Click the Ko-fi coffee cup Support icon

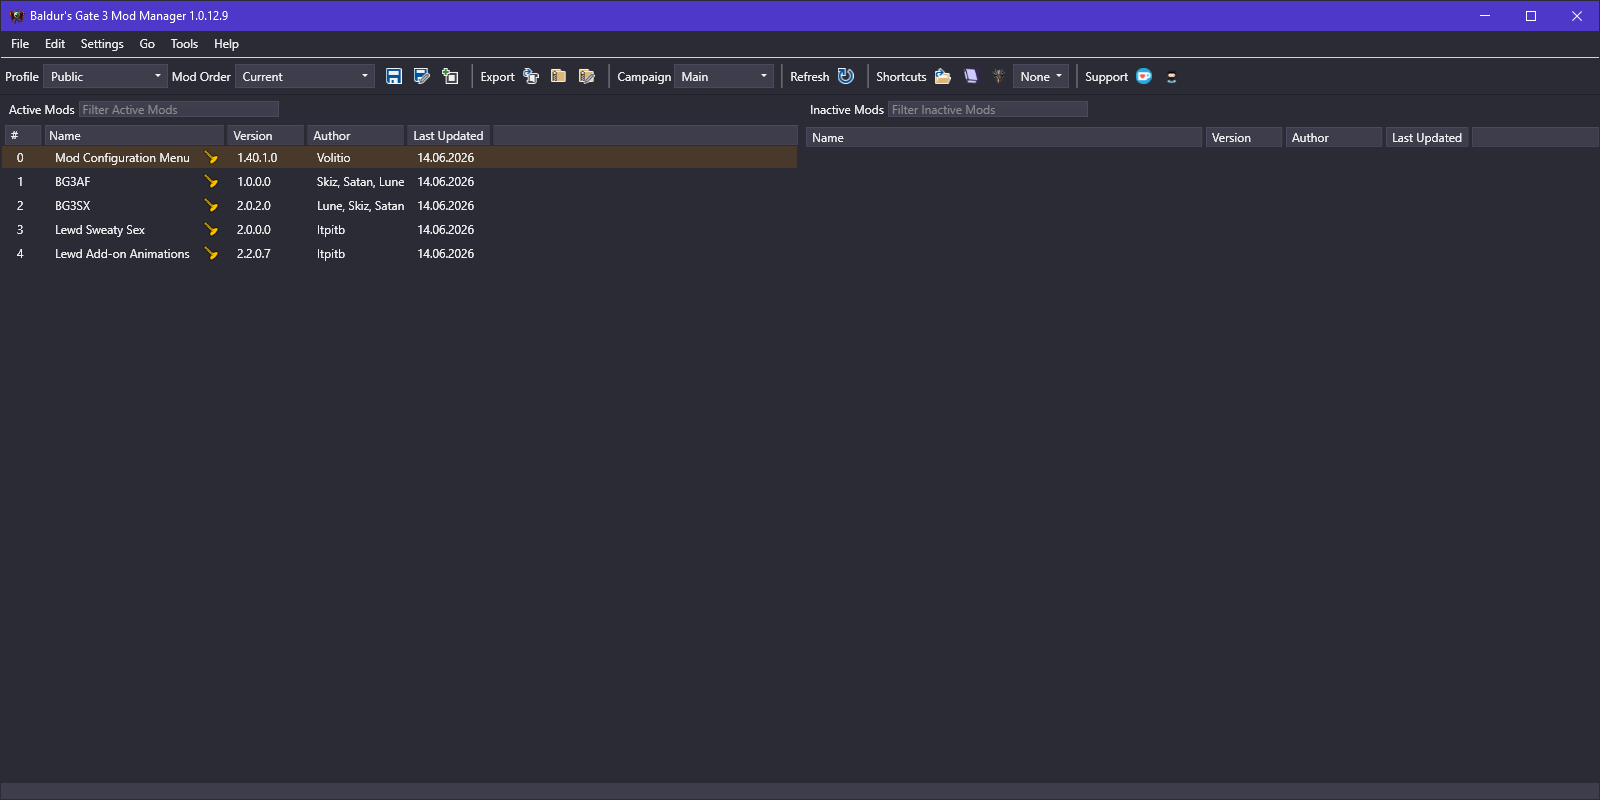(1144, 76)
